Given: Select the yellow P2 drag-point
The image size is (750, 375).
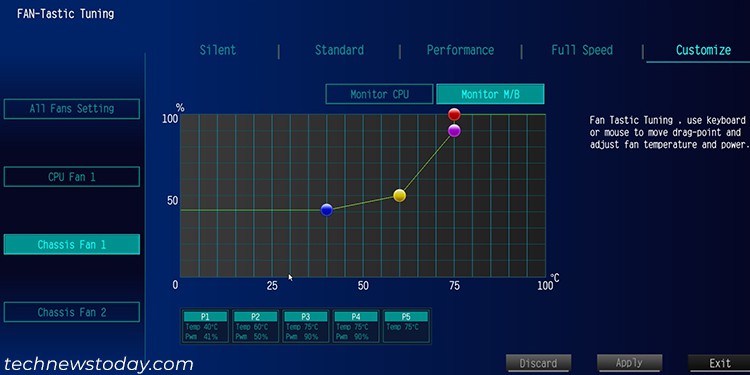Looking at the screenshot, I should click(399, 195).
